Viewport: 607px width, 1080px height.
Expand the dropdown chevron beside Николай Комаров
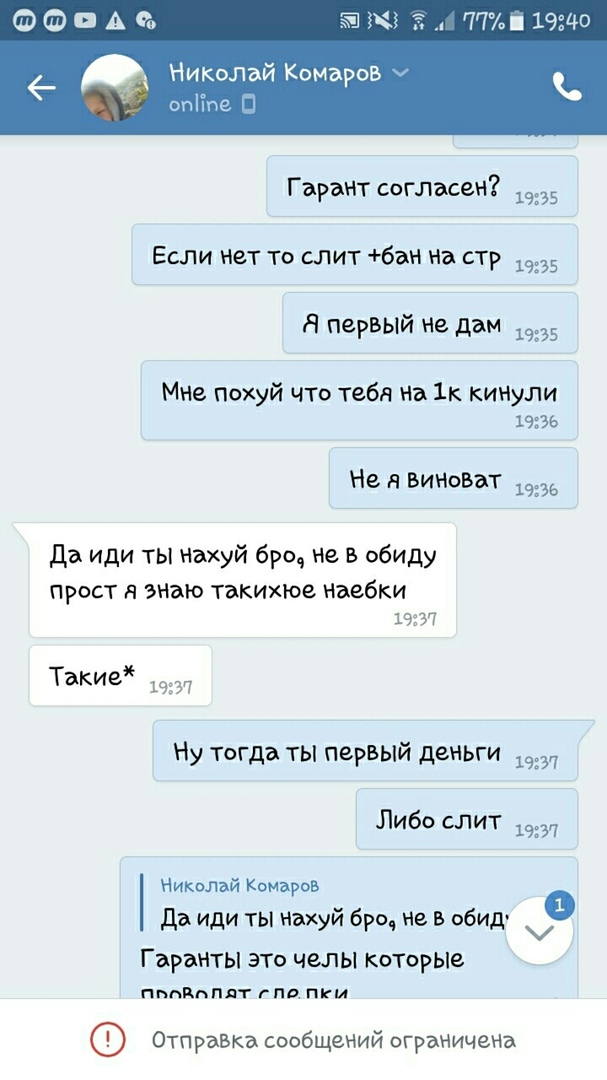(400, 72)
